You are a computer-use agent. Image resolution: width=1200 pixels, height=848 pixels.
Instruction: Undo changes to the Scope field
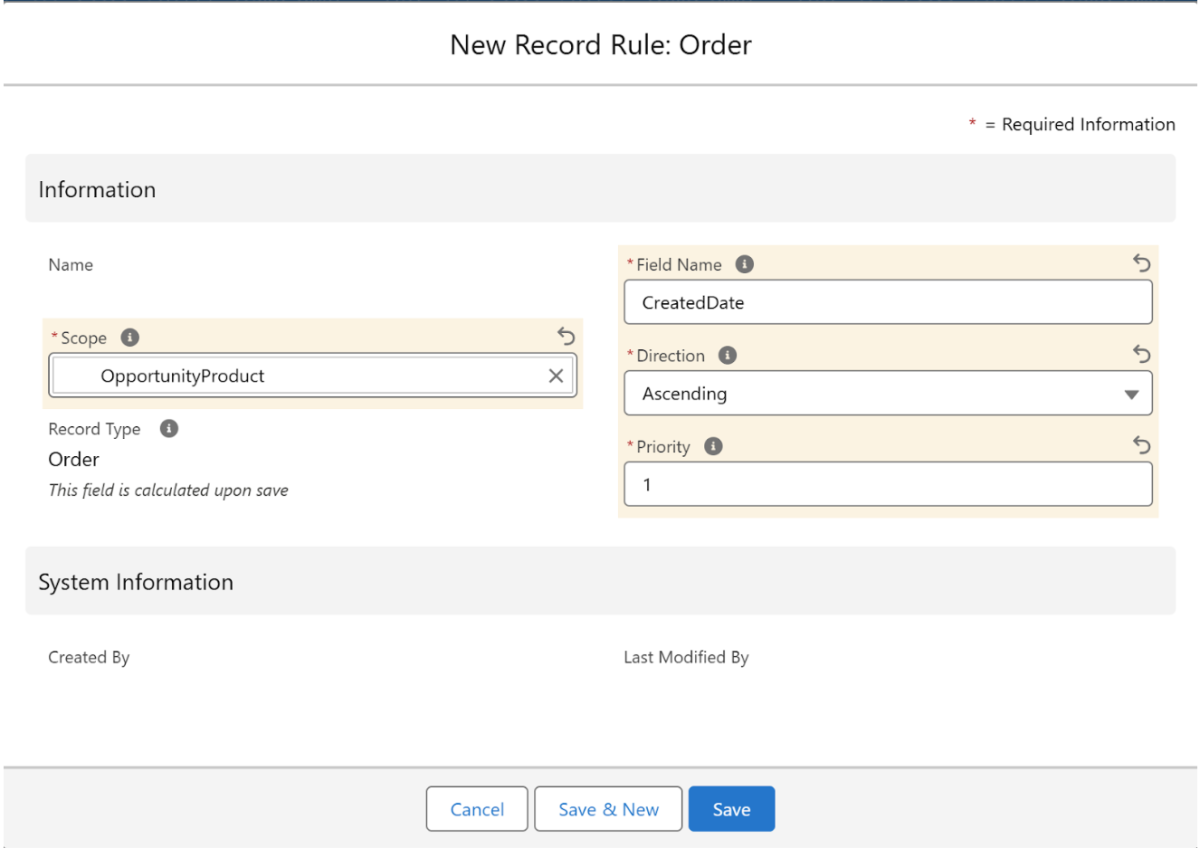click(x=566, y=336)
